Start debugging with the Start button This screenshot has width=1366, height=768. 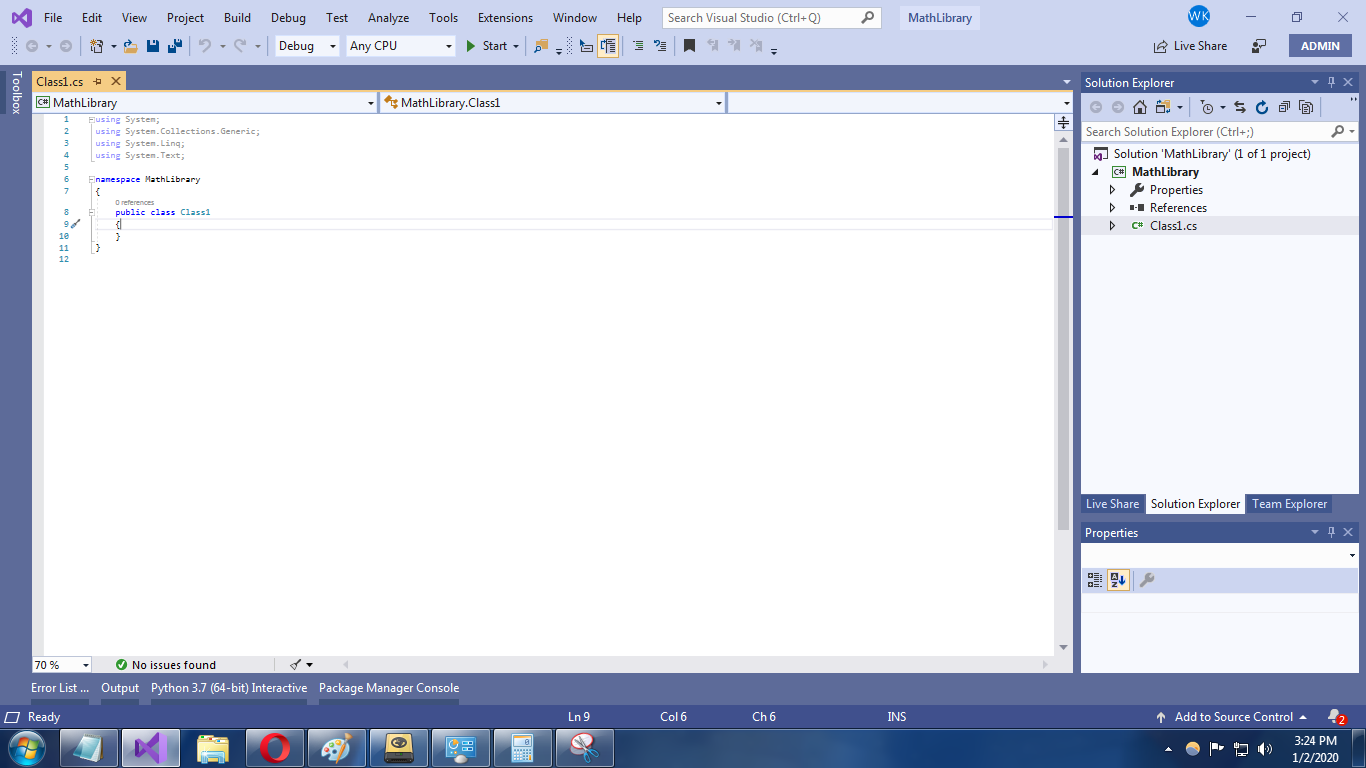[x=487, y=46]
